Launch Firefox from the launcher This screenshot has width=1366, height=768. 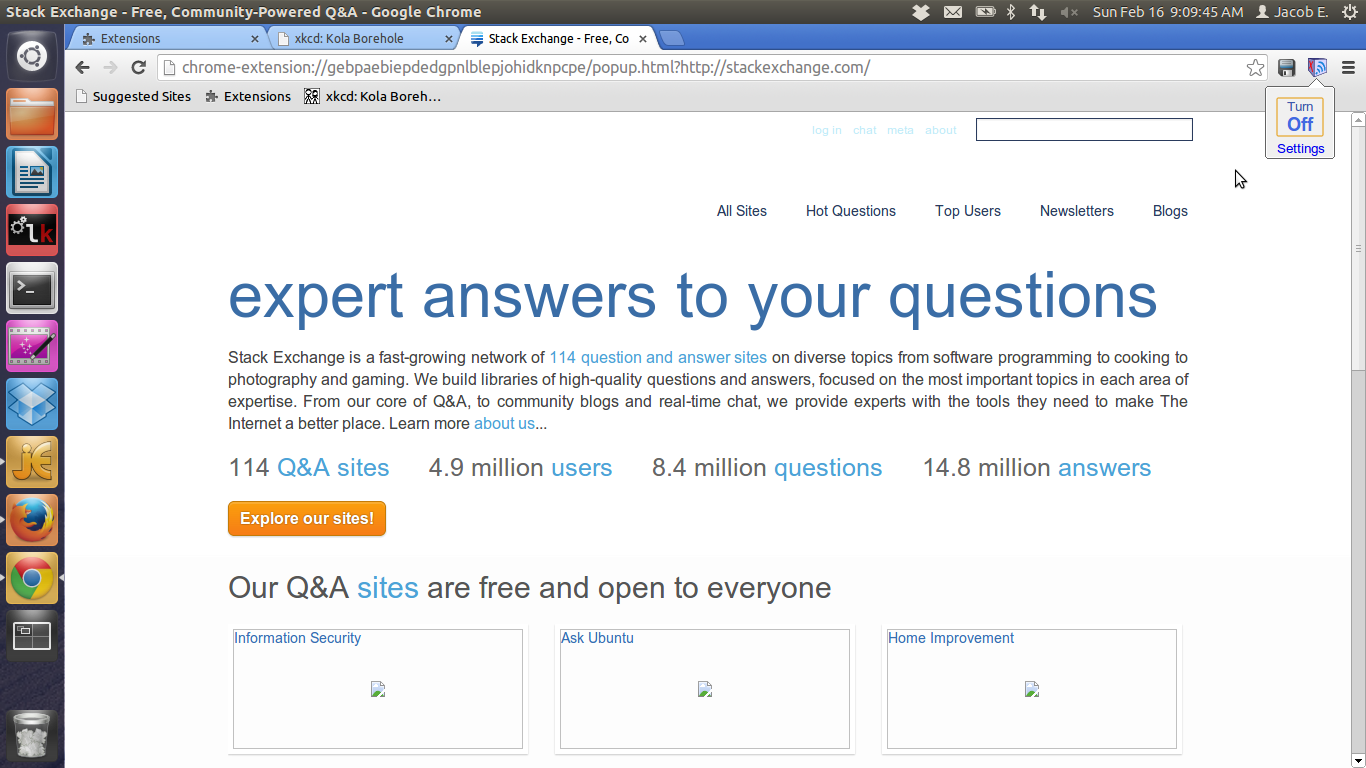coord(32,520)
